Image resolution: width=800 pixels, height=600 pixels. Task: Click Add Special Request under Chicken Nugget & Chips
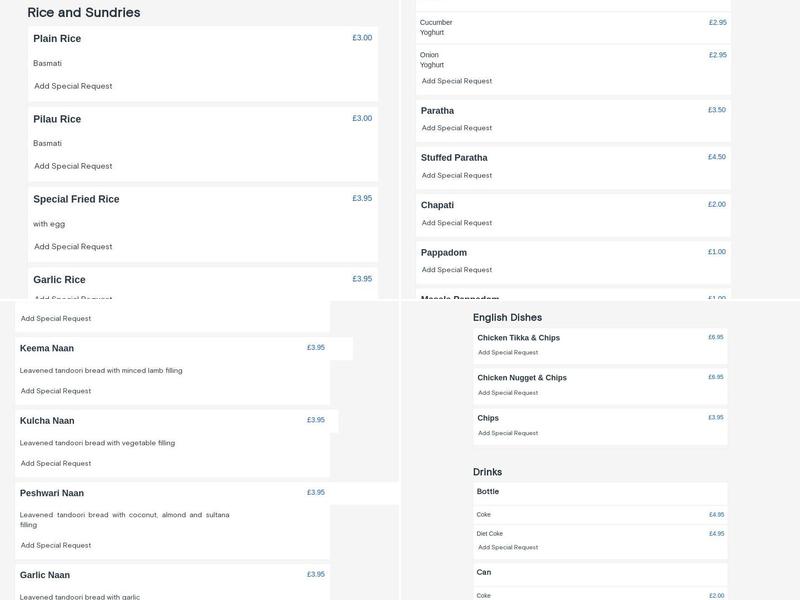[508, 393]
